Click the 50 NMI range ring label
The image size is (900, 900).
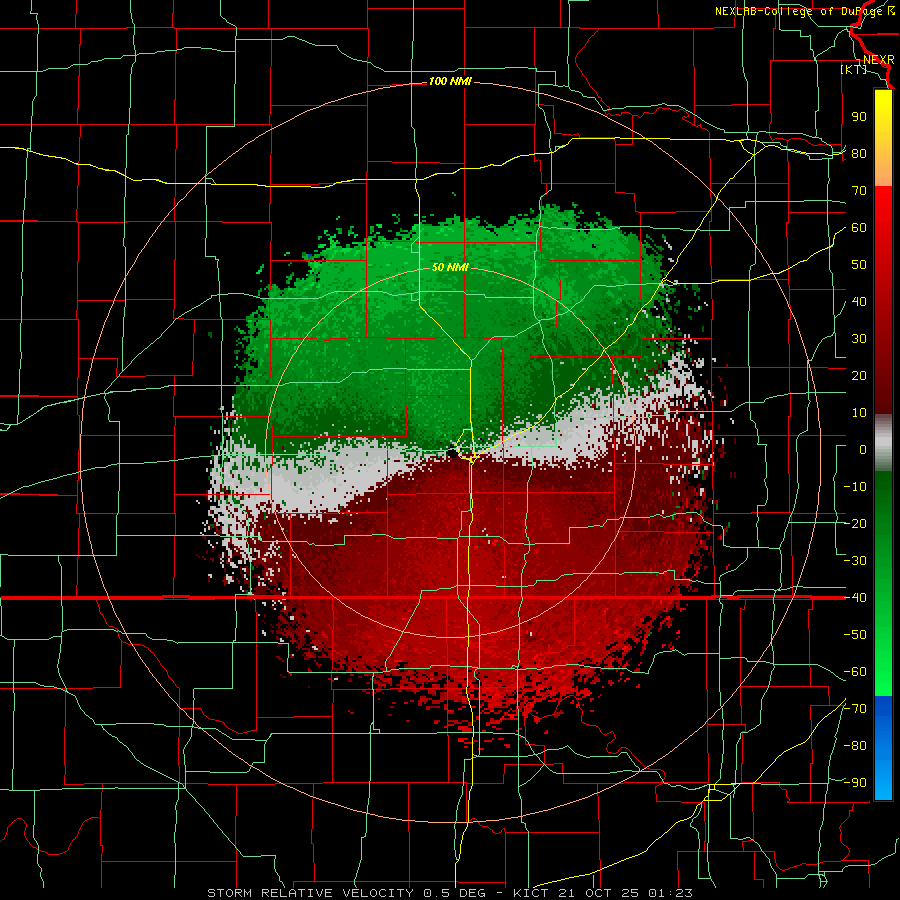click(450, 267)
